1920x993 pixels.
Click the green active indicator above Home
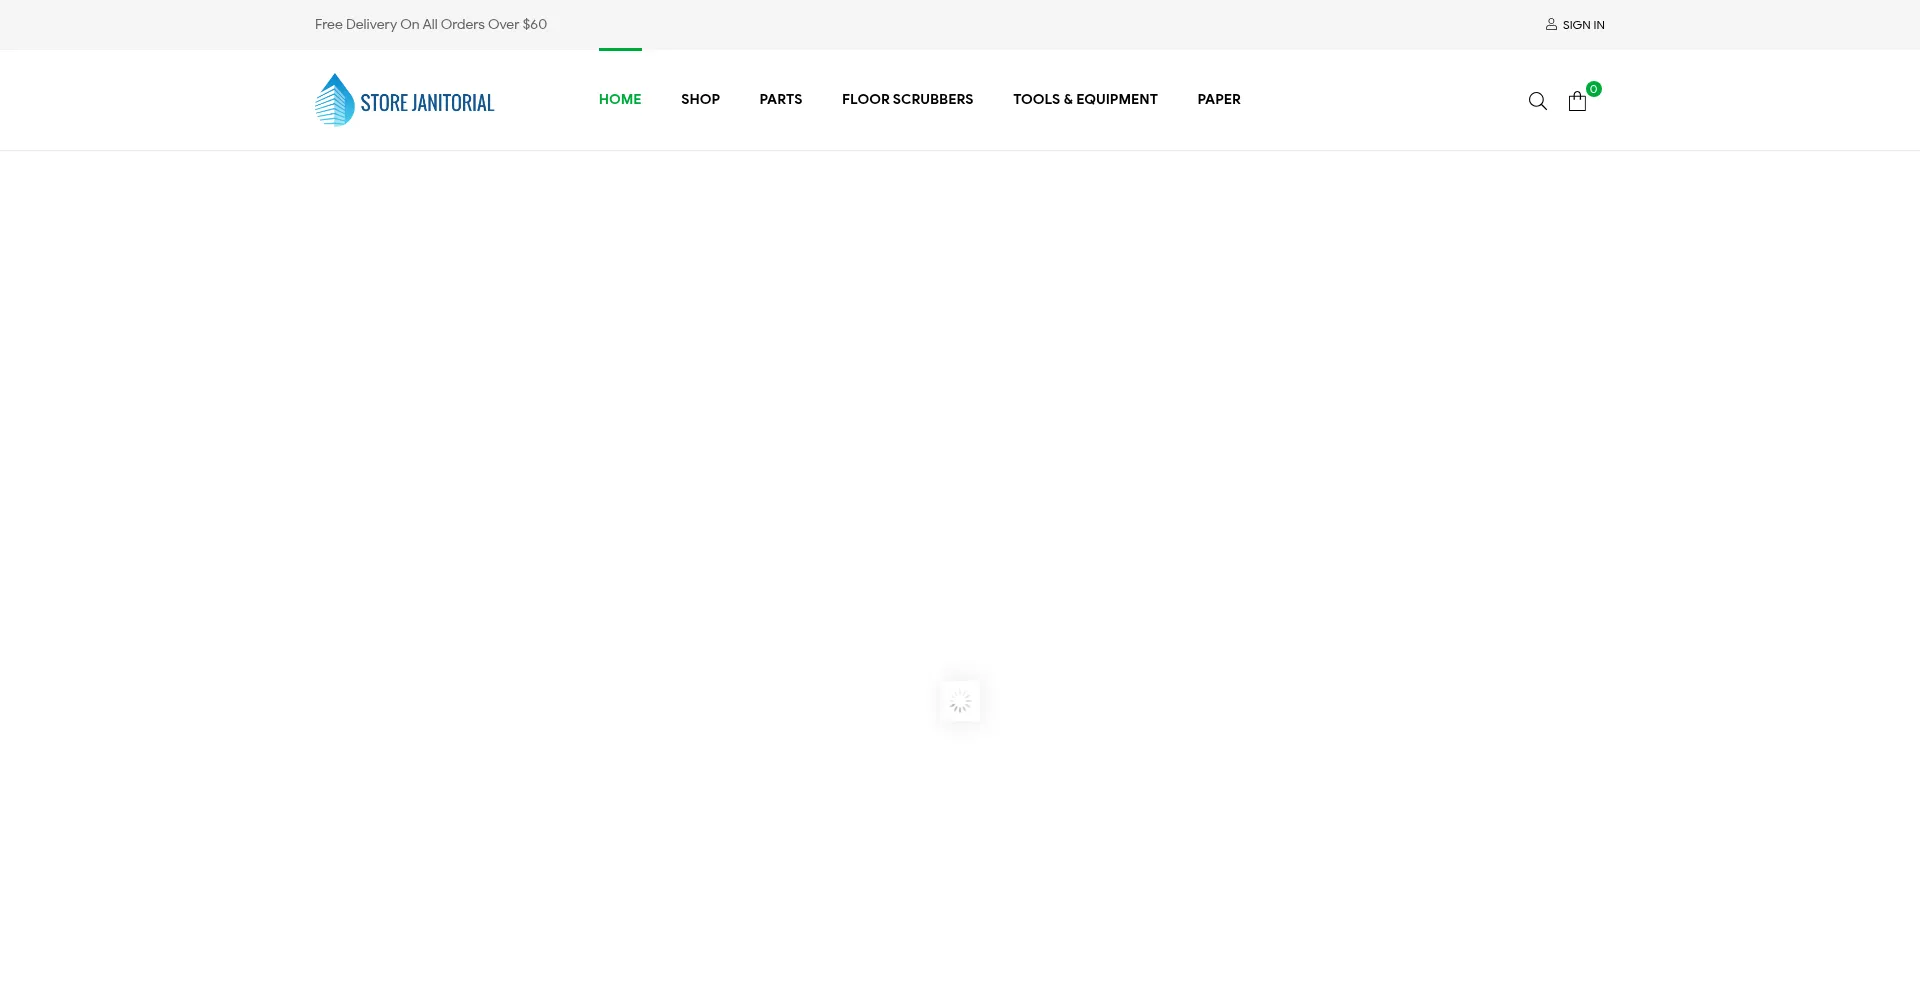pos(620,49)
